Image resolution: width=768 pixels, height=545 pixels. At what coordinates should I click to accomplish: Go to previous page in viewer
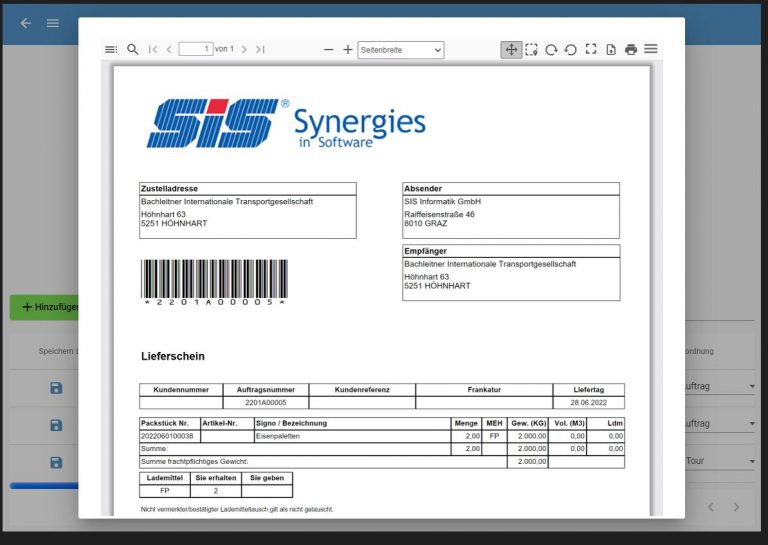pyautogui.click(x=169, y=49)
